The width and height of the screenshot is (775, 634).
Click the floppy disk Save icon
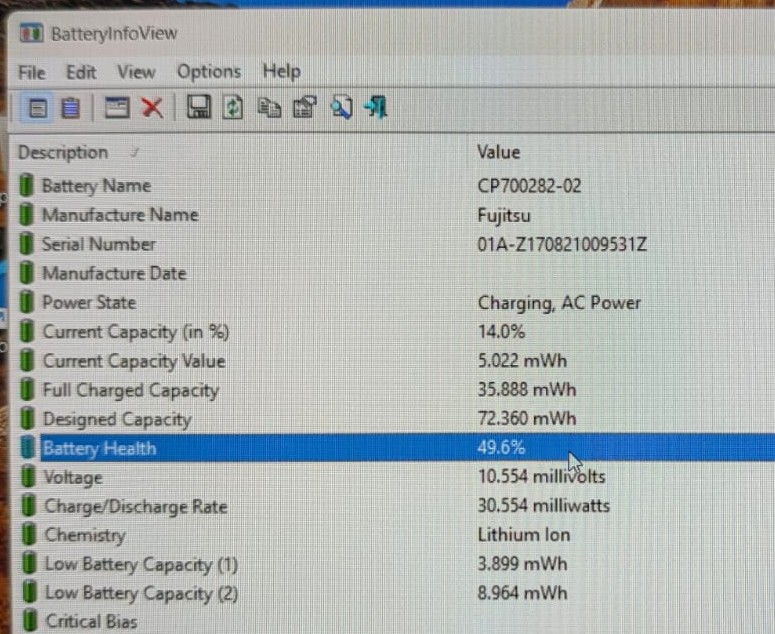coord(199,107)
